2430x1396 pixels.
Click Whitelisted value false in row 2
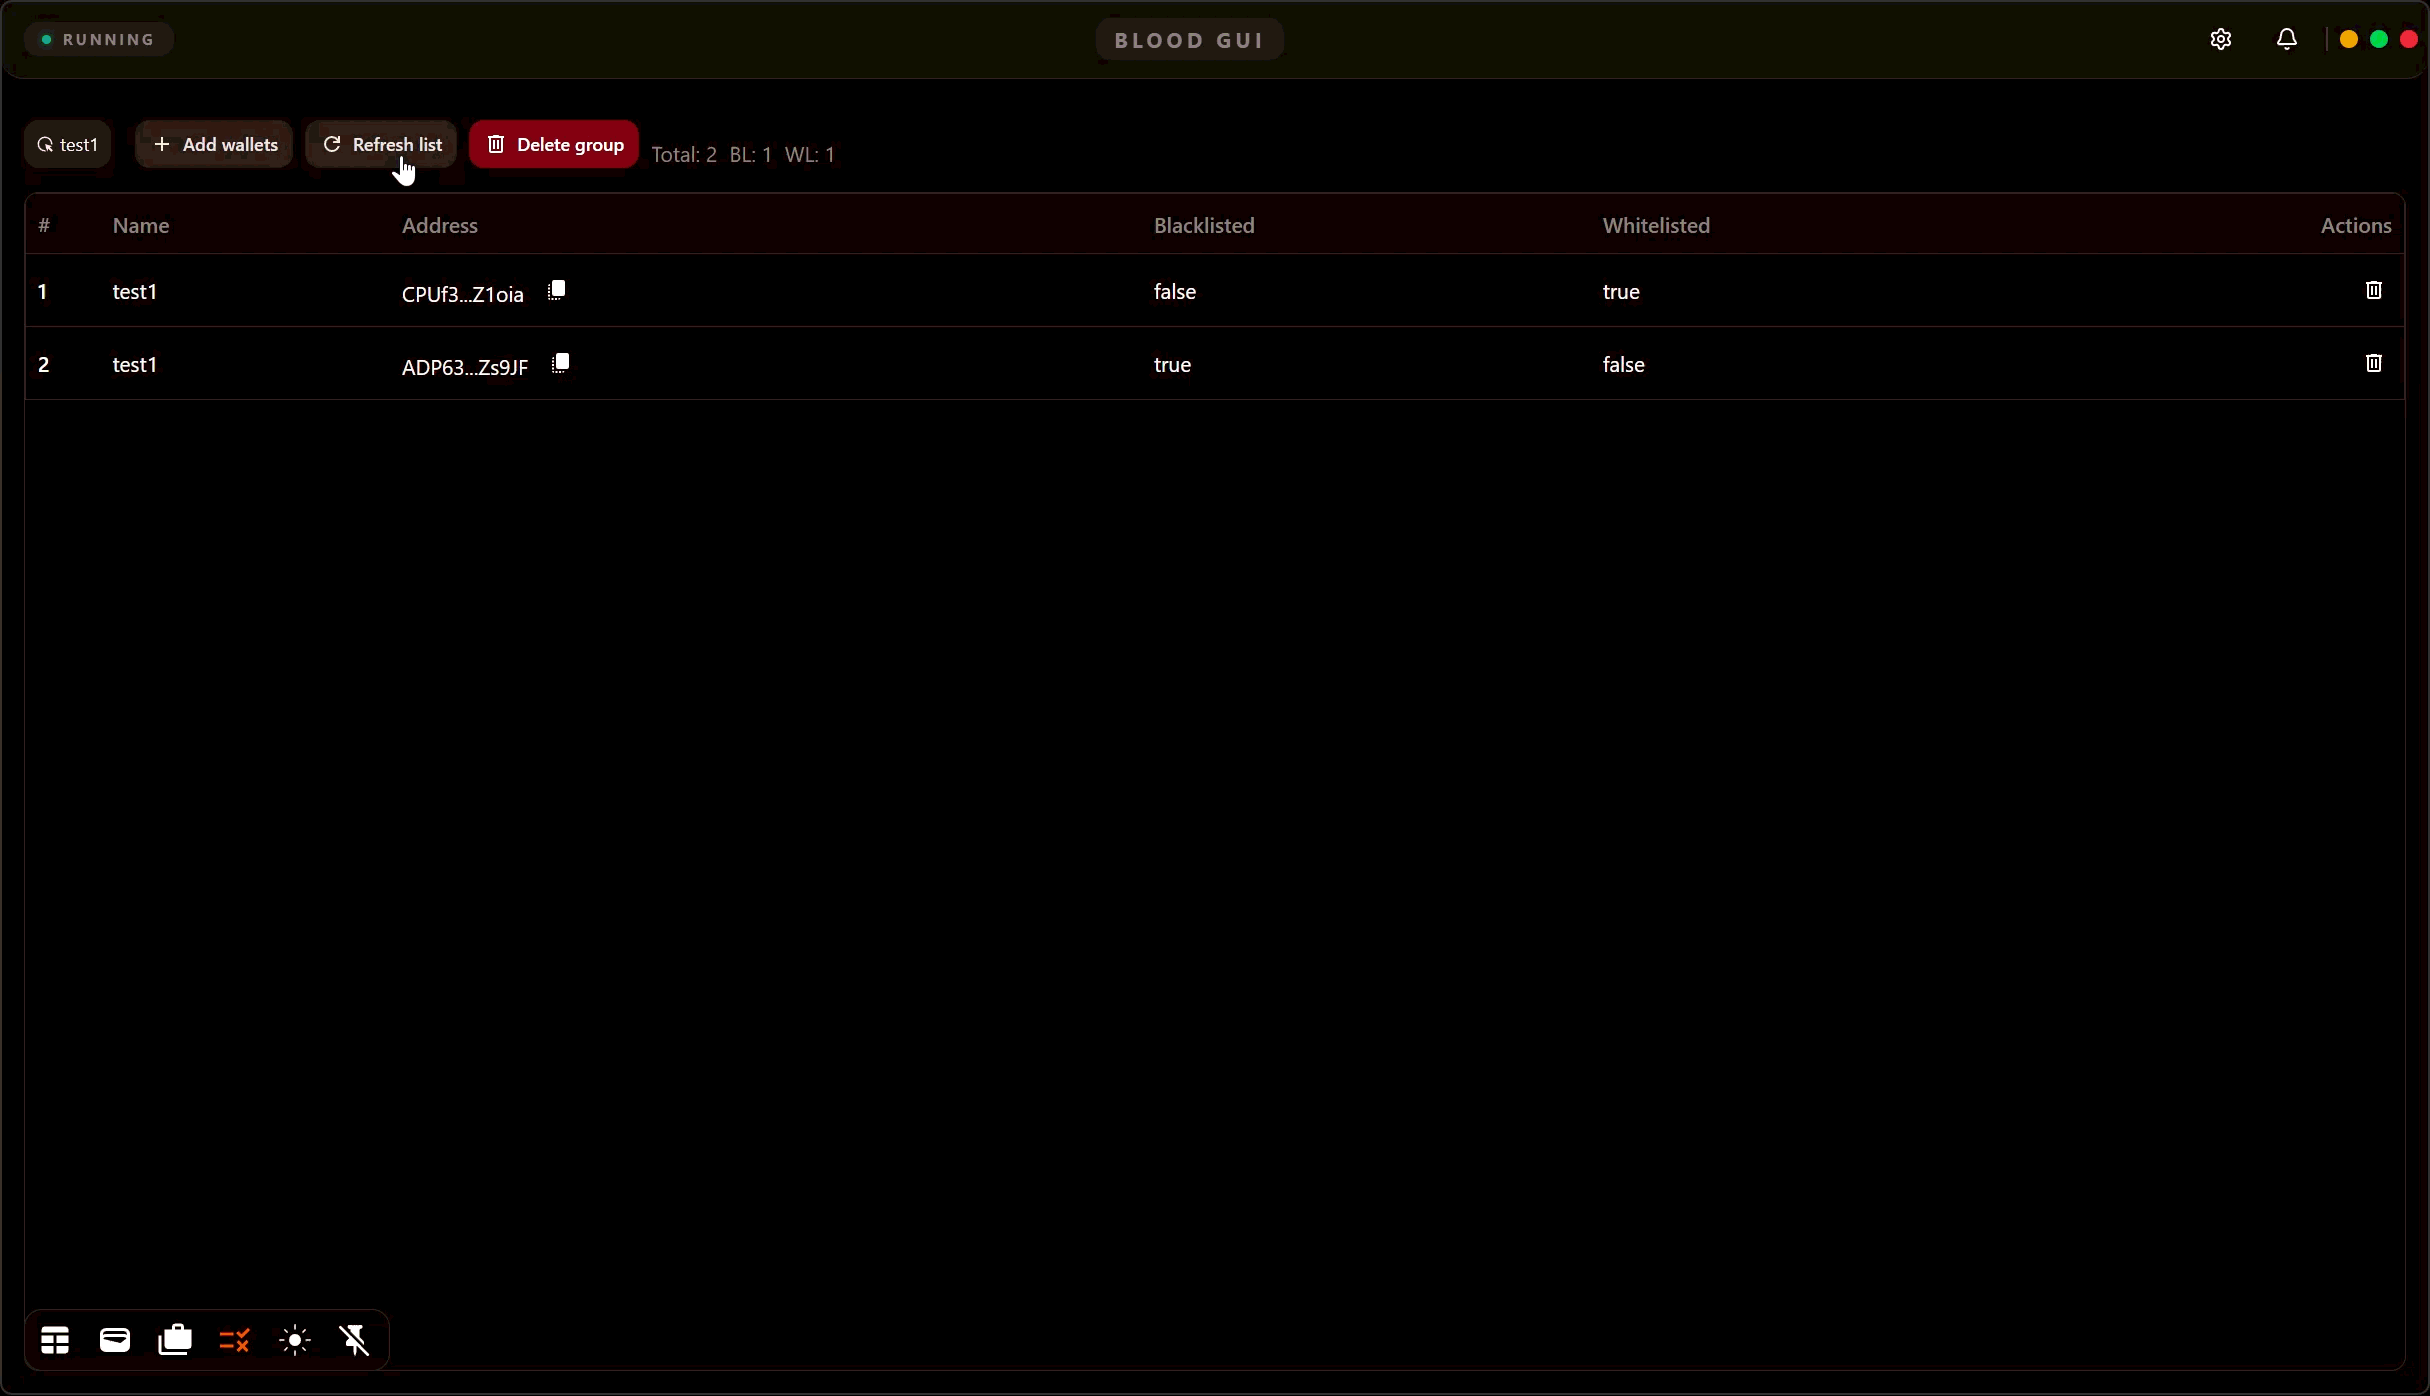click(1624, 365)
